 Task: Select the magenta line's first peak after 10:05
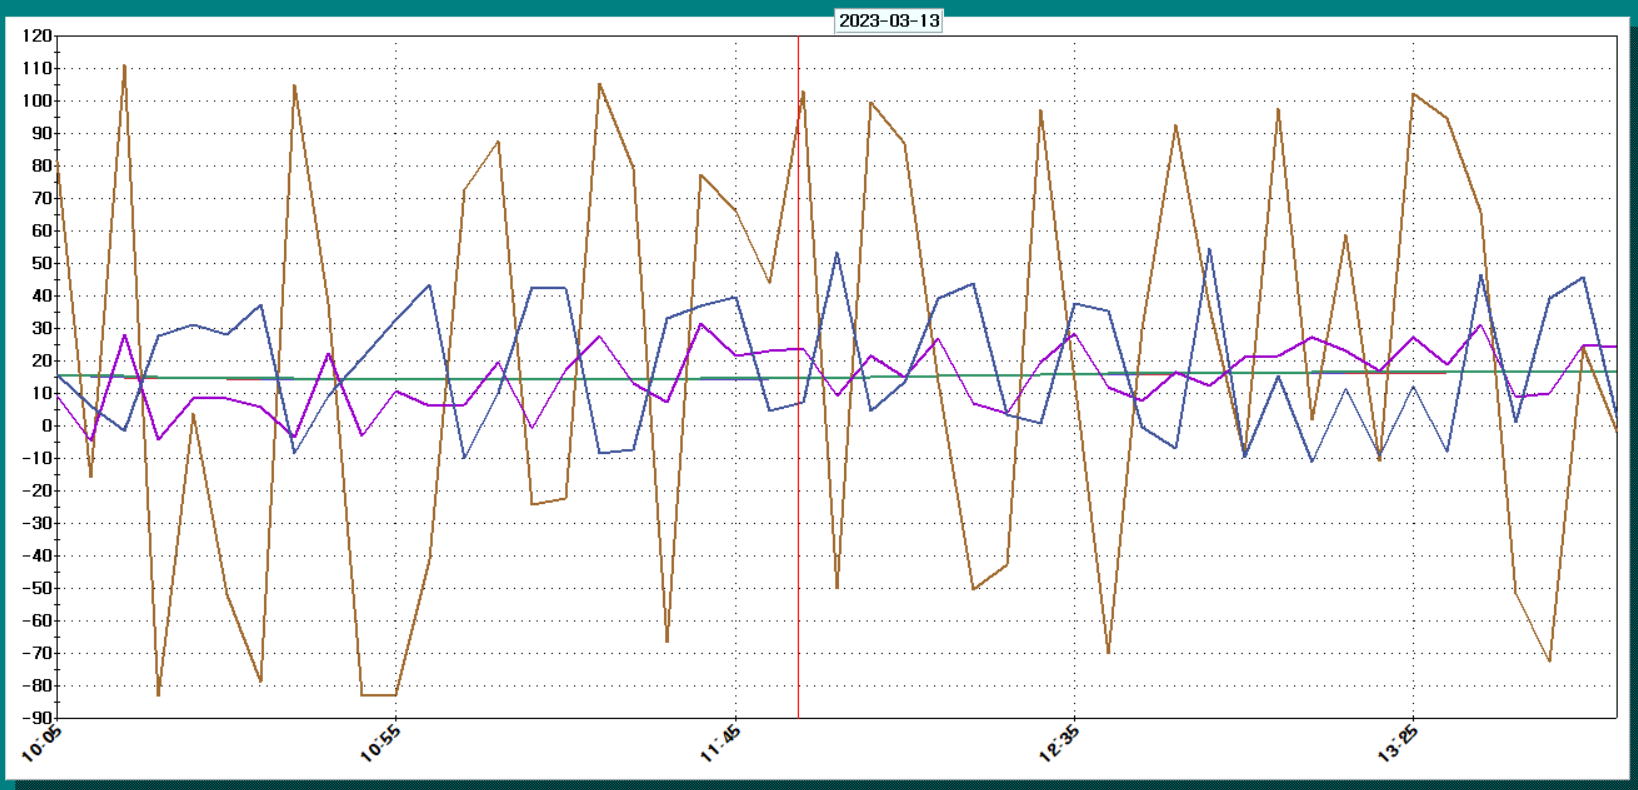[x=125, y=336]
